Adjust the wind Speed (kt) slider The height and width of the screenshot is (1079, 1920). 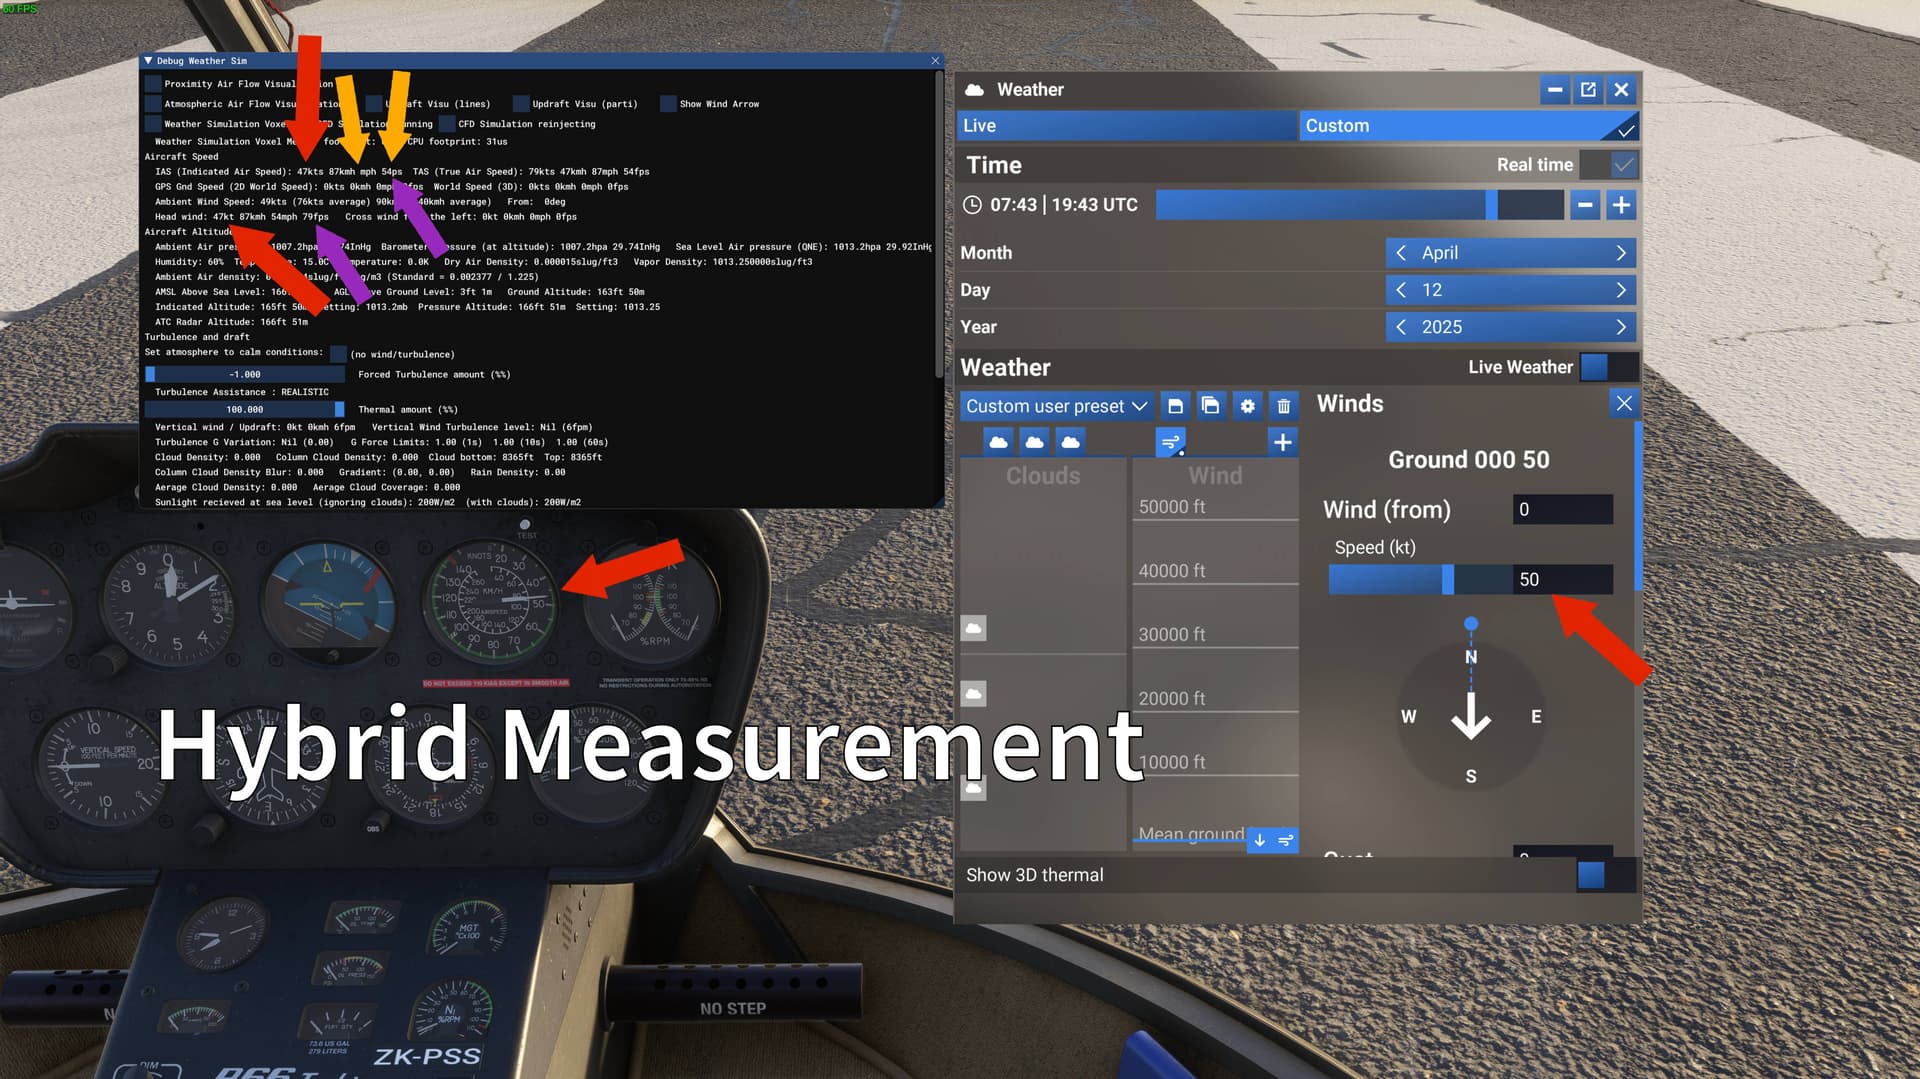coord(1420,580)
